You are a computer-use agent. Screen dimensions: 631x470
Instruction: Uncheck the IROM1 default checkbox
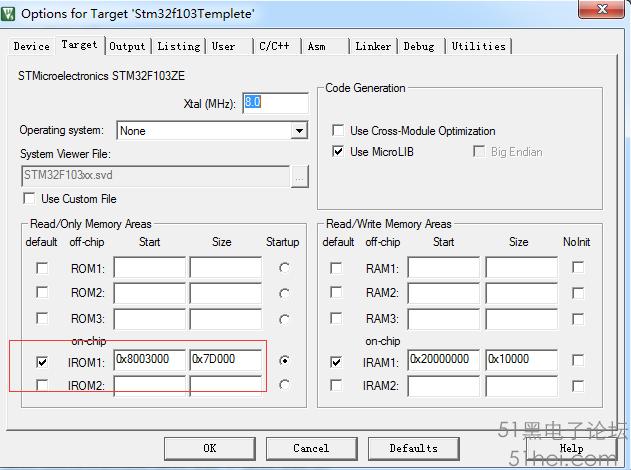[42, 362]
